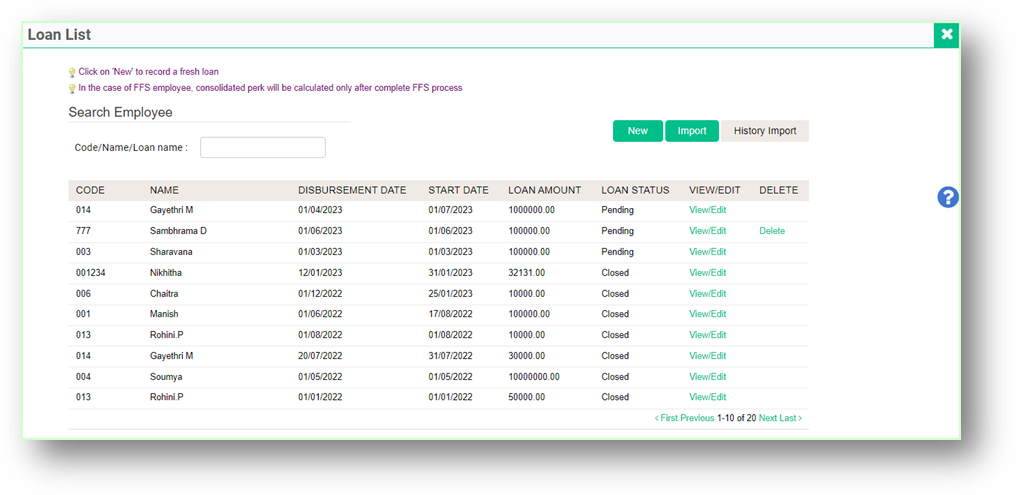Delete Sambhrama D's loan
The width and height of the screenshot is (1016, 495).
pyautogui.click(x=772, y=231)
